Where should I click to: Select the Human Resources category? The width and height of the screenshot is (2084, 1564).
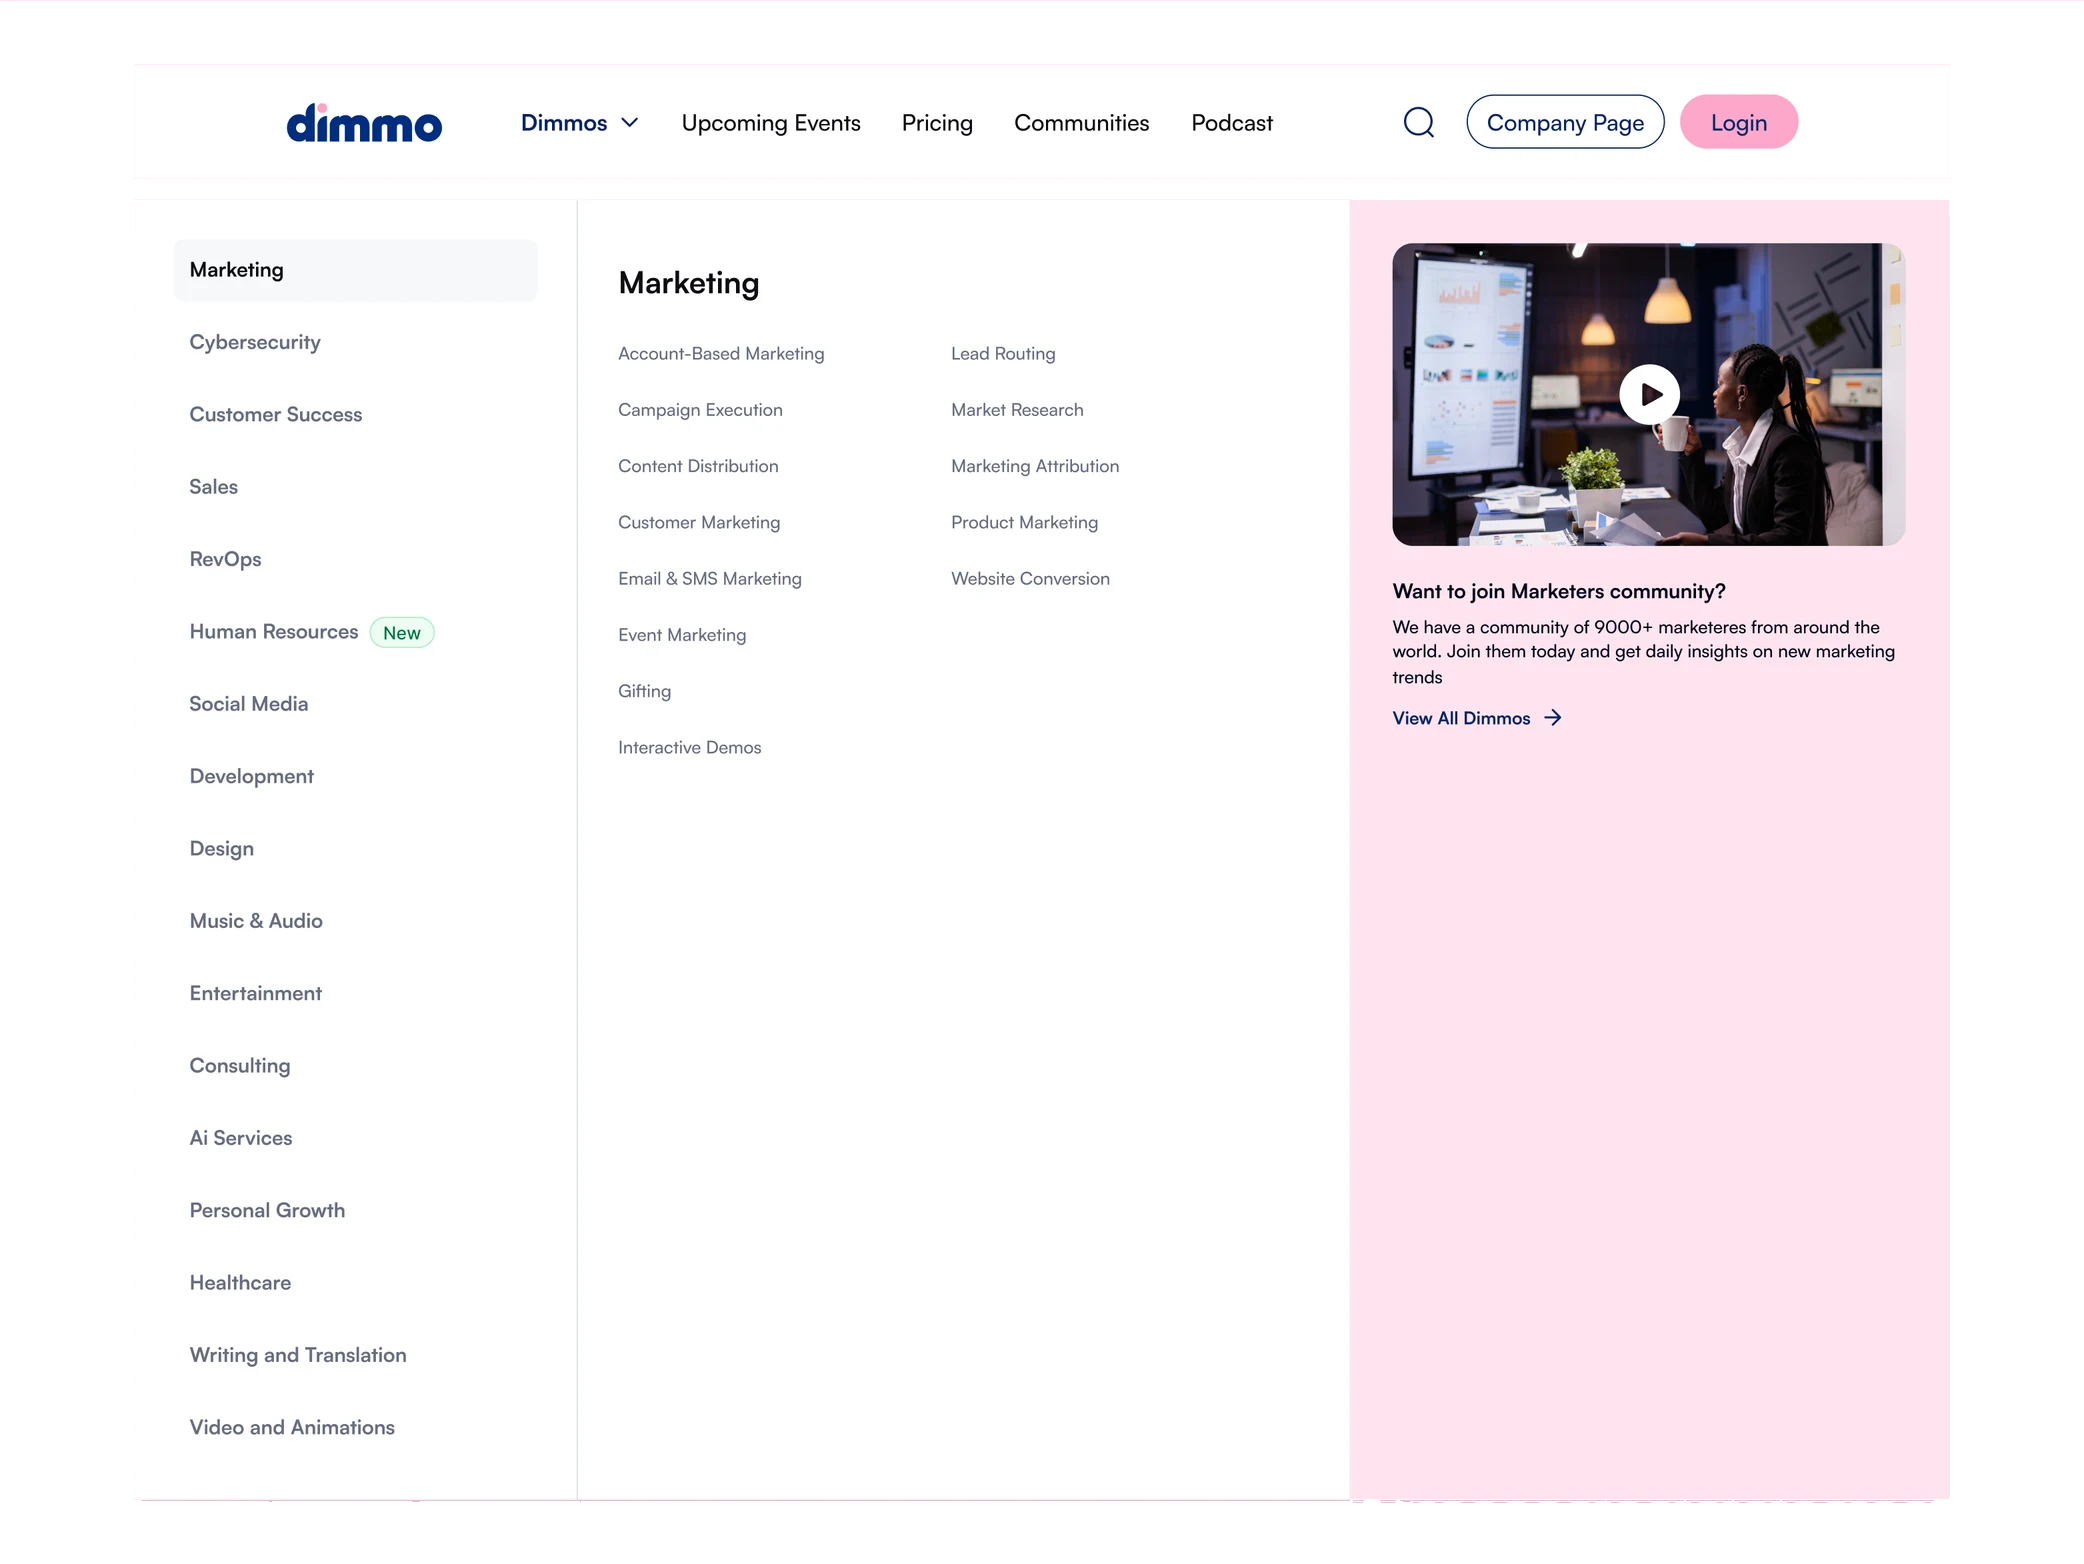(274, 632)
